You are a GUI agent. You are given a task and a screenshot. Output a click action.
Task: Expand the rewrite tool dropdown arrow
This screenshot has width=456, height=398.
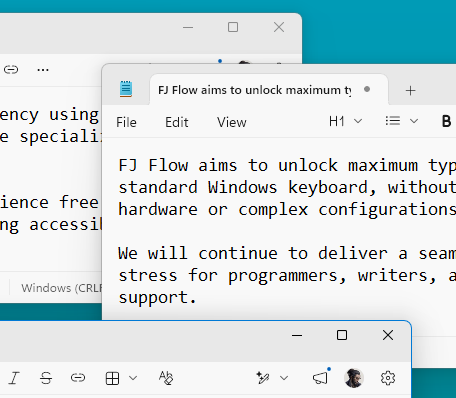point(284,378)
